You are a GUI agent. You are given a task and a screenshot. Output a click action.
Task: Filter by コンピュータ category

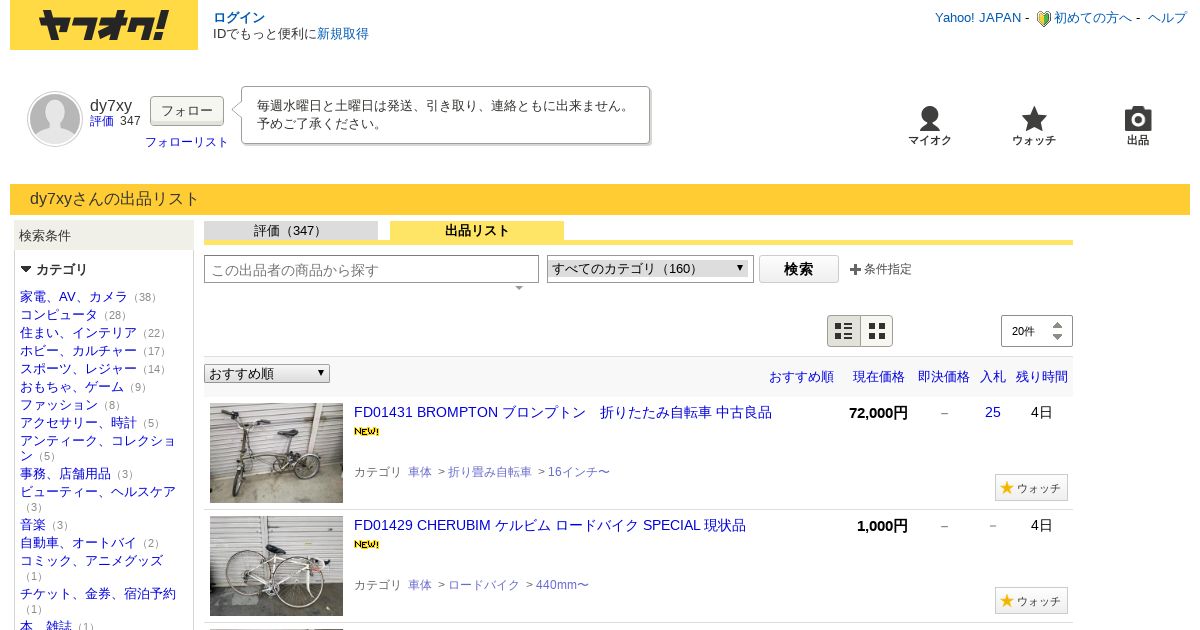point(59,315)
